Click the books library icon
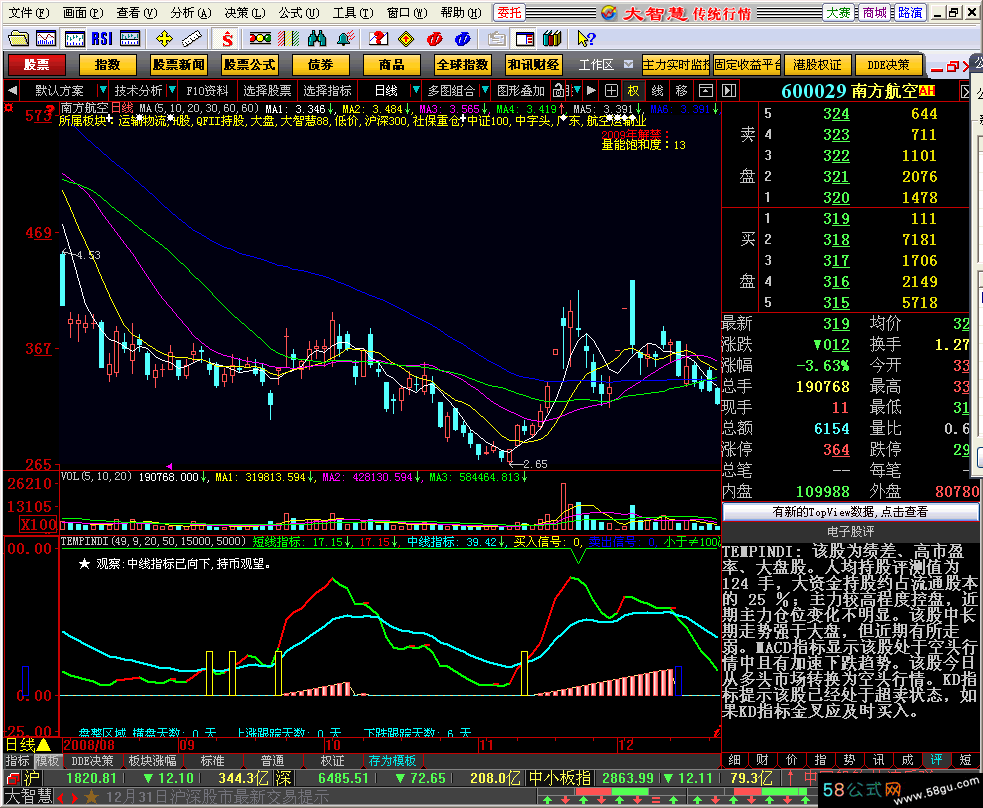 coord(552,39)
